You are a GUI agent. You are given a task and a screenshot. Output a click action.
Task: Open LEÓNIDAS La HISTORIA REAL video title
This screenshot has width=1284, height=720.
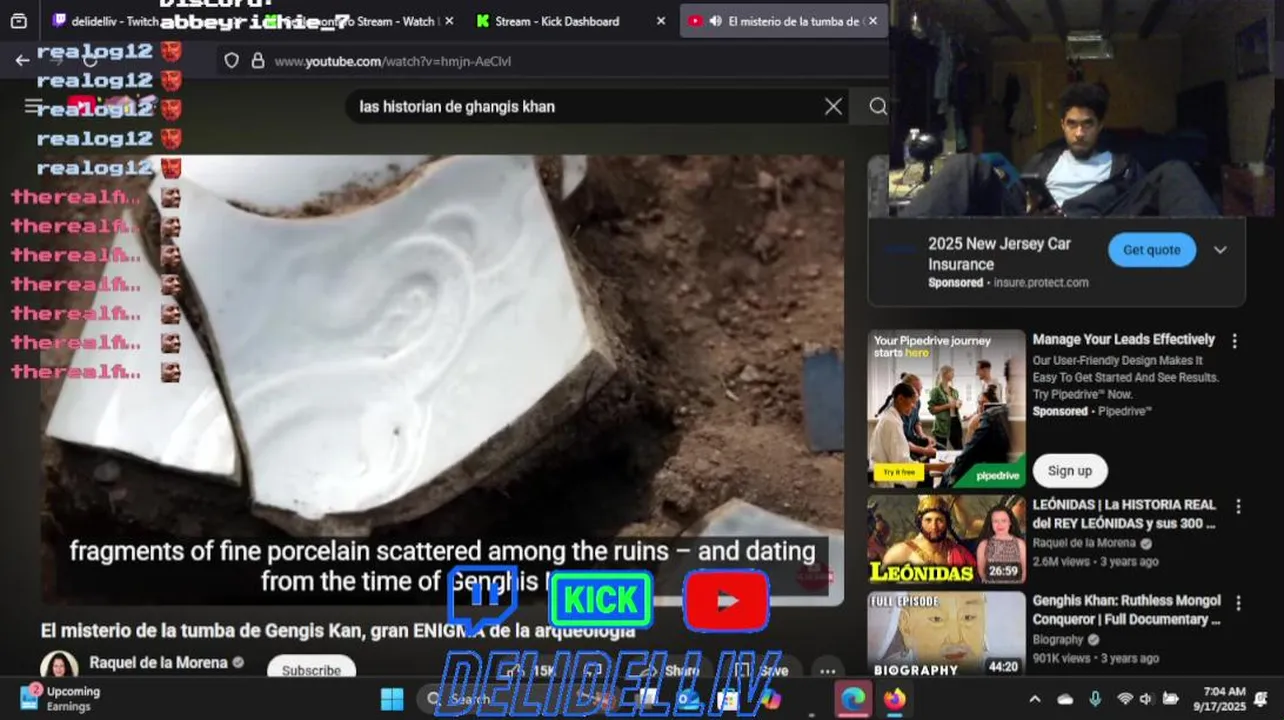click(x=1124, y=514)
